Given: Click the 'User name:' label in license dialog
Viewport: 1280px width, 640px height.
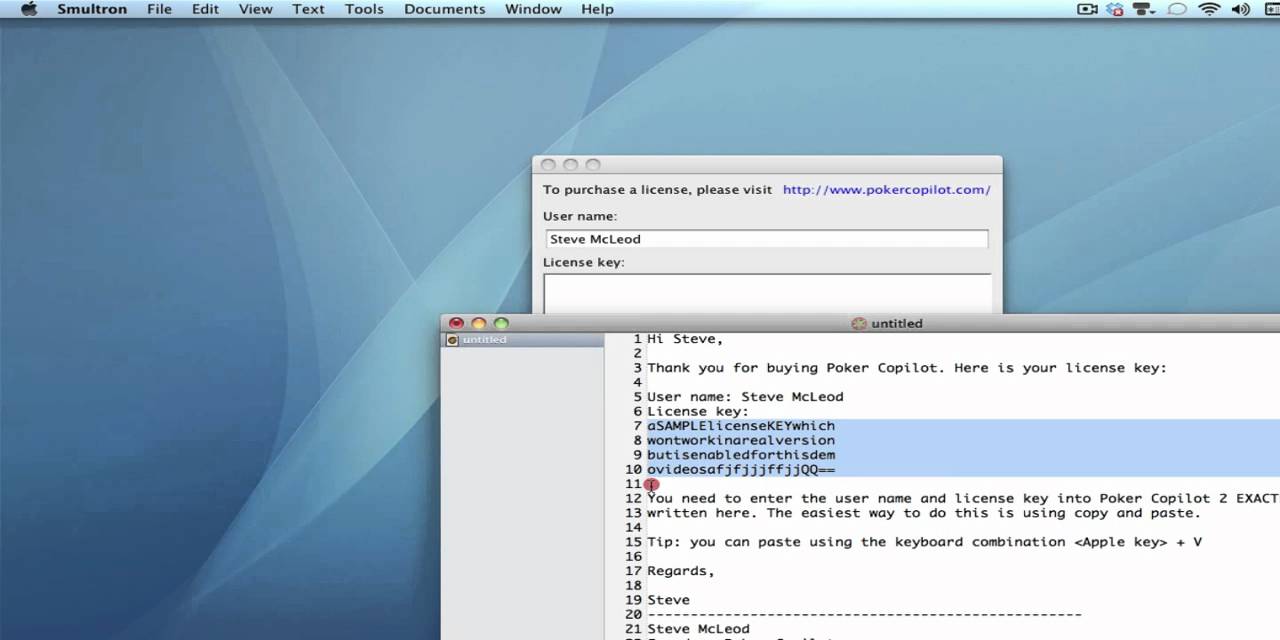Looking at the screenshot, I should tap(580, 216).
